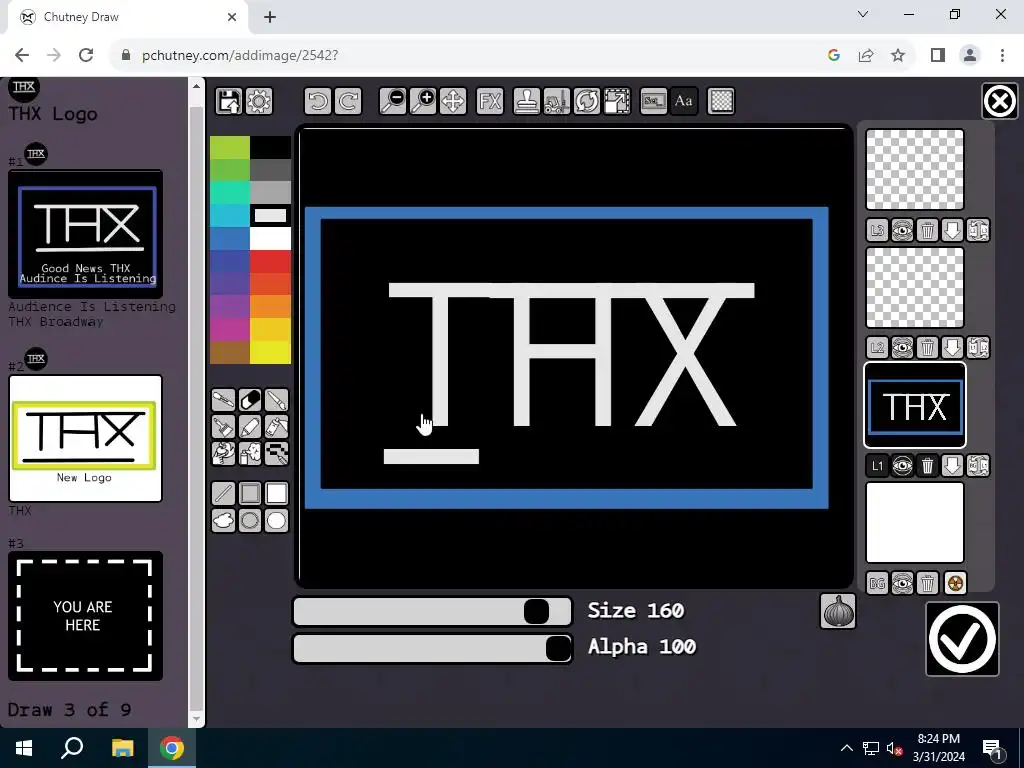Toggle visibility of layer L1
1024x768 pixels.
pyautogui.click(x=903, y=466)
